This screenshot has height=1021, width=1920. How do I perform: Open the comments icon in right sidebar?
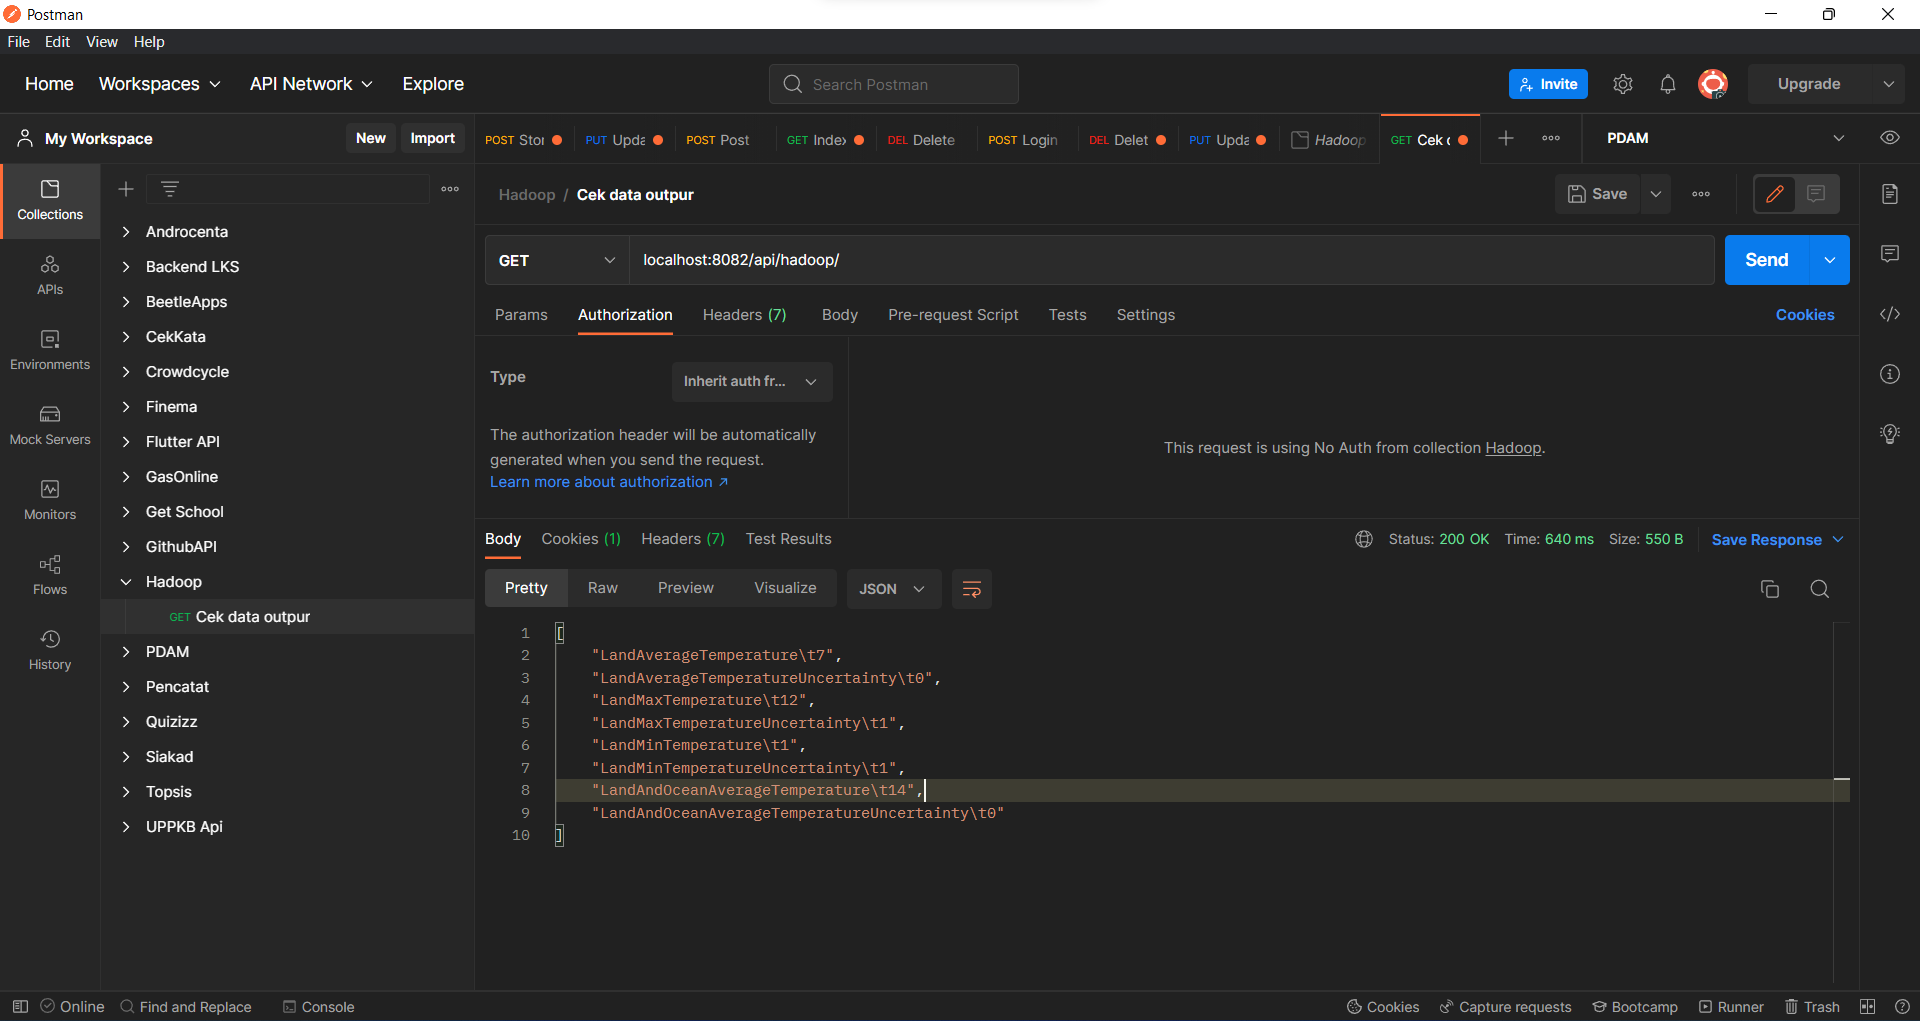point(1890,254)
